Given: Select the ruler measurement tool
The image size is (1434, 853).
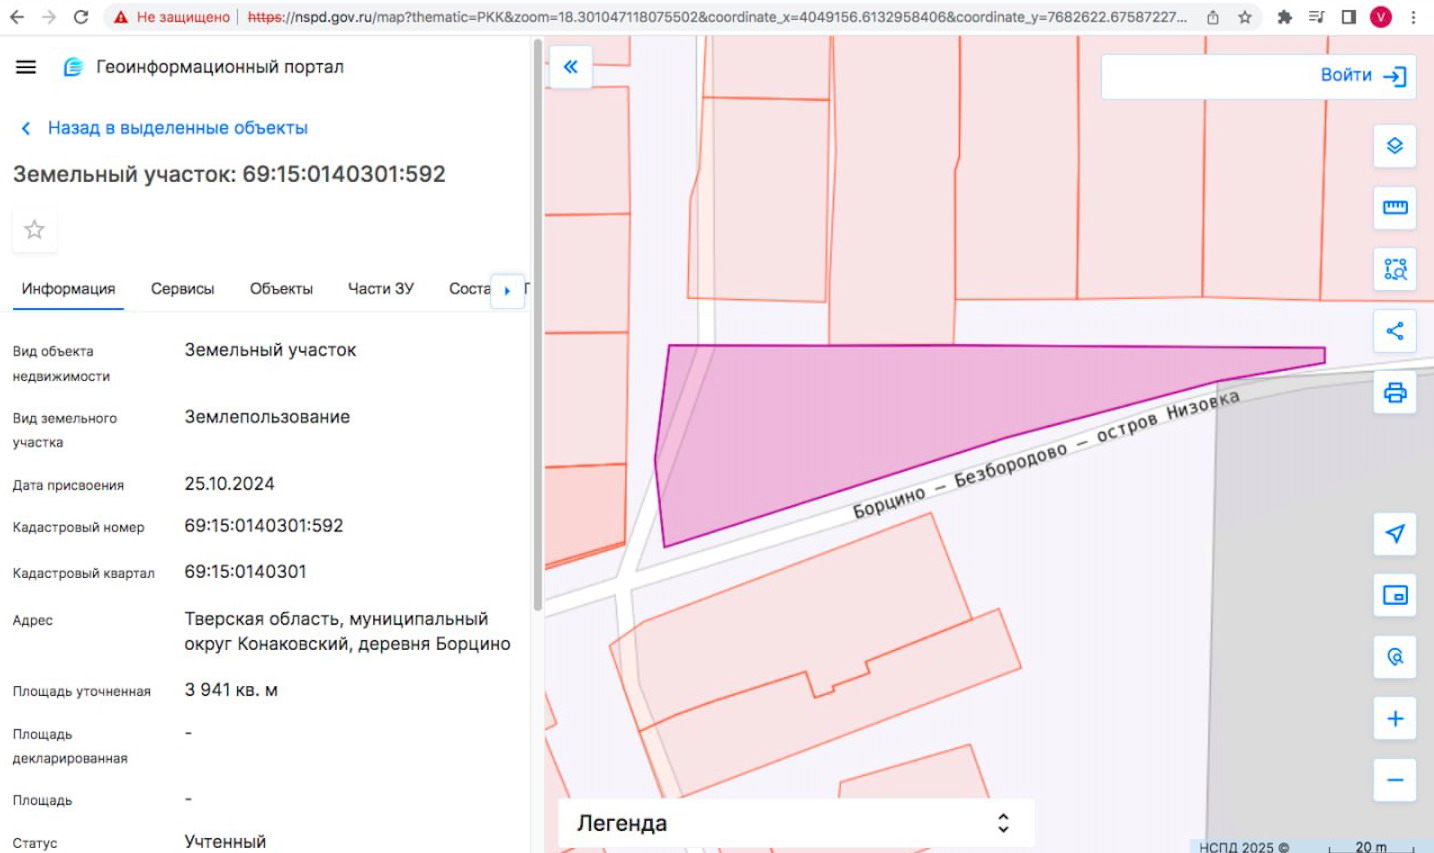Looking at the screenshot, I should click(1395, 207).
